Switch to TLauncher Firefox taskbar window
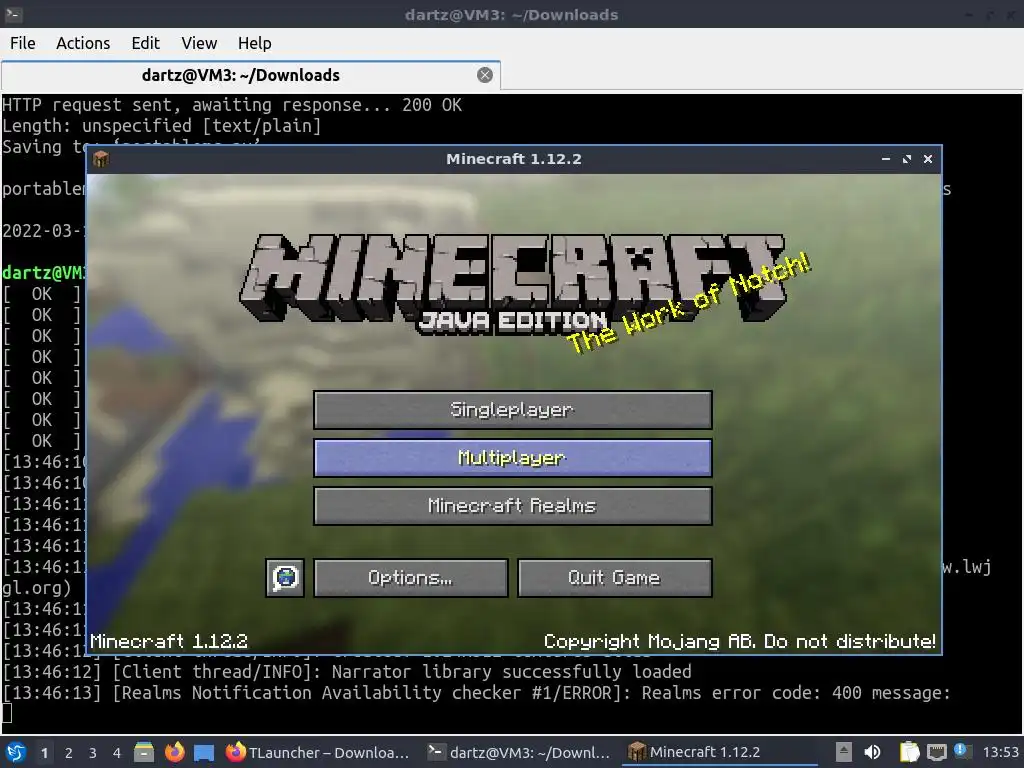This screenshot has height=768, width=1024. tap(318, 752)
